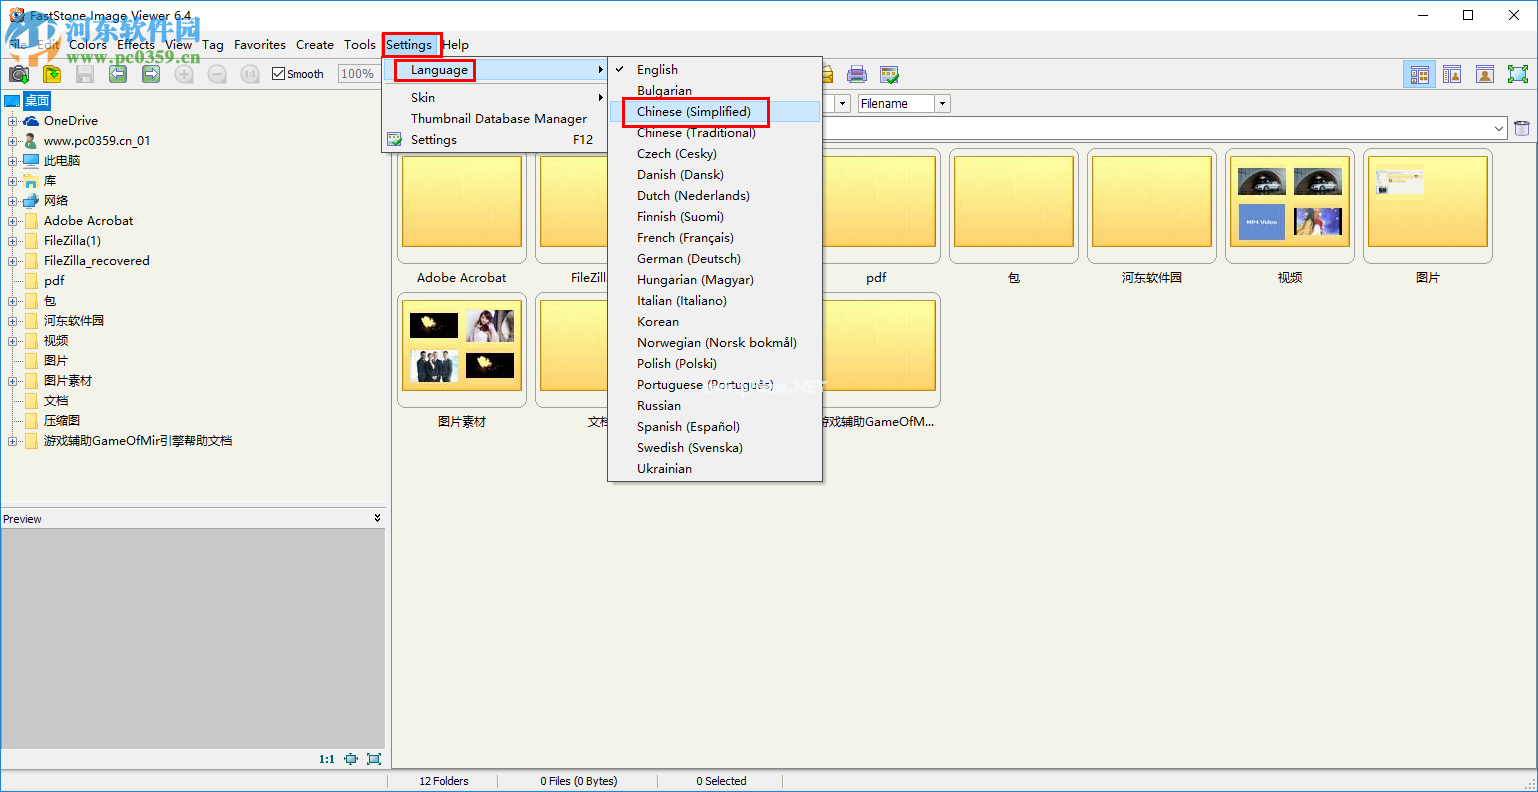Click the 1:1 actual size toolbar icon

(x=250, y=74)
